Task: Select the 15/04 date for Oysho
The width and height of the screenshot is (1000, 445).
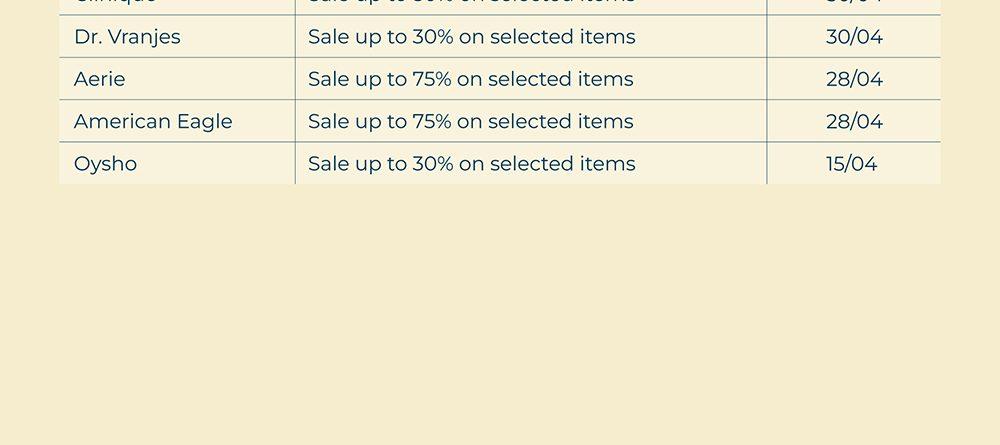Action: [x=851, y=163]
